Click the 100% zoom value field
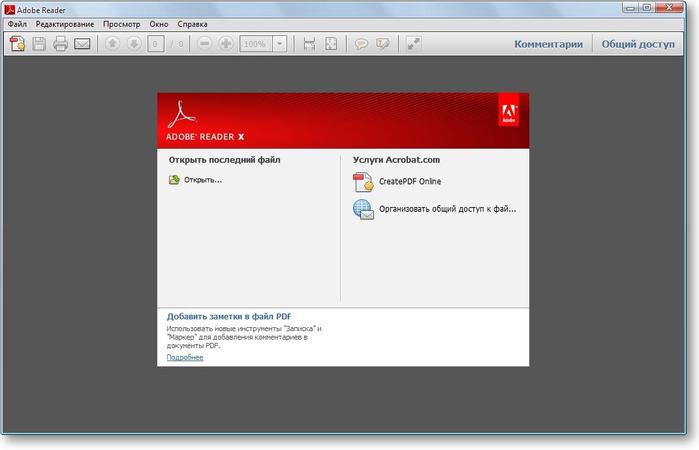This screenshot has height=450, width=699. (x=256, y=44)
